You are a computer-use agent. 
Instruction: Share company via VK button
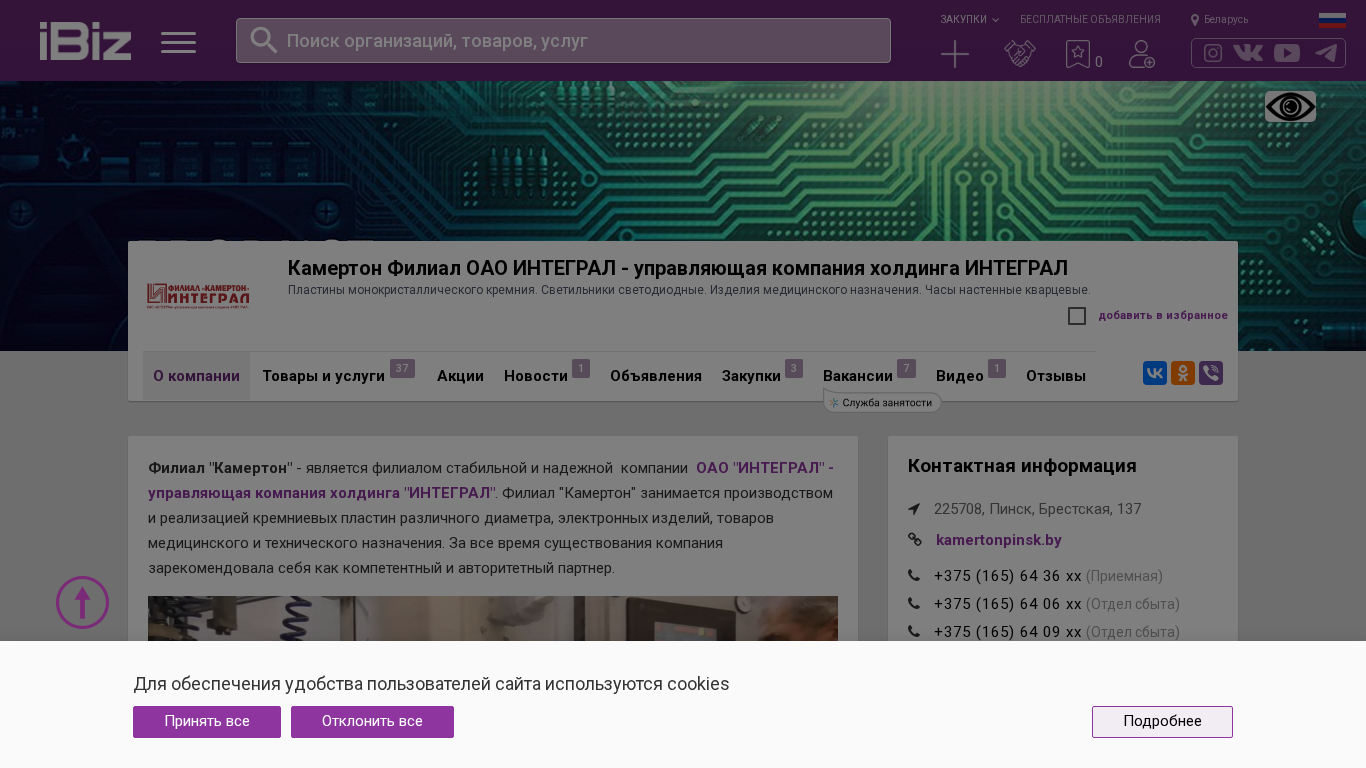1155,373
